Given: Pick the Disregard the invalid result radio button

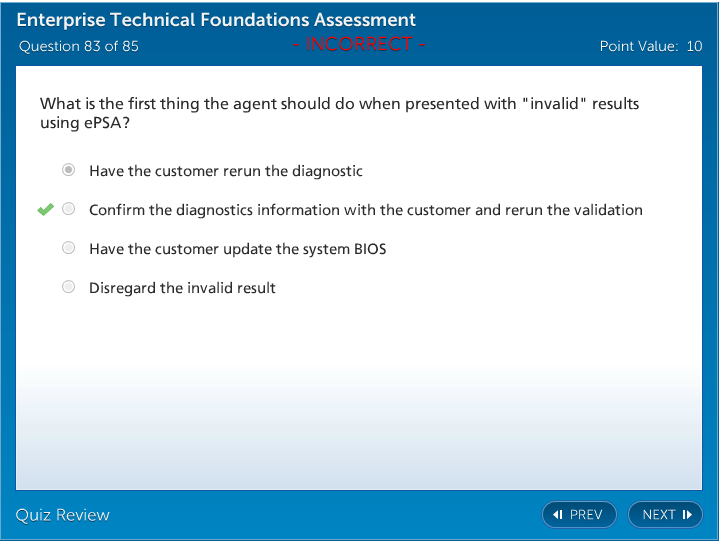Looking at the screenshot, I should (x=68, y=287).
